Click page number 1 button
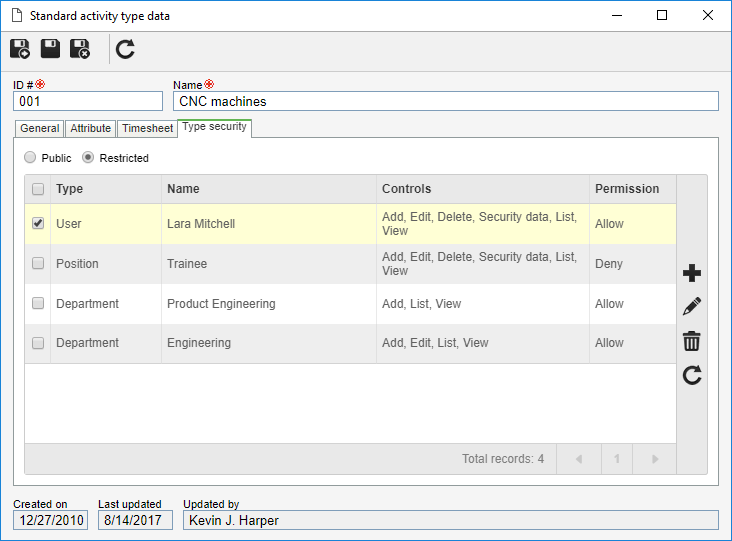 (617, 459)
